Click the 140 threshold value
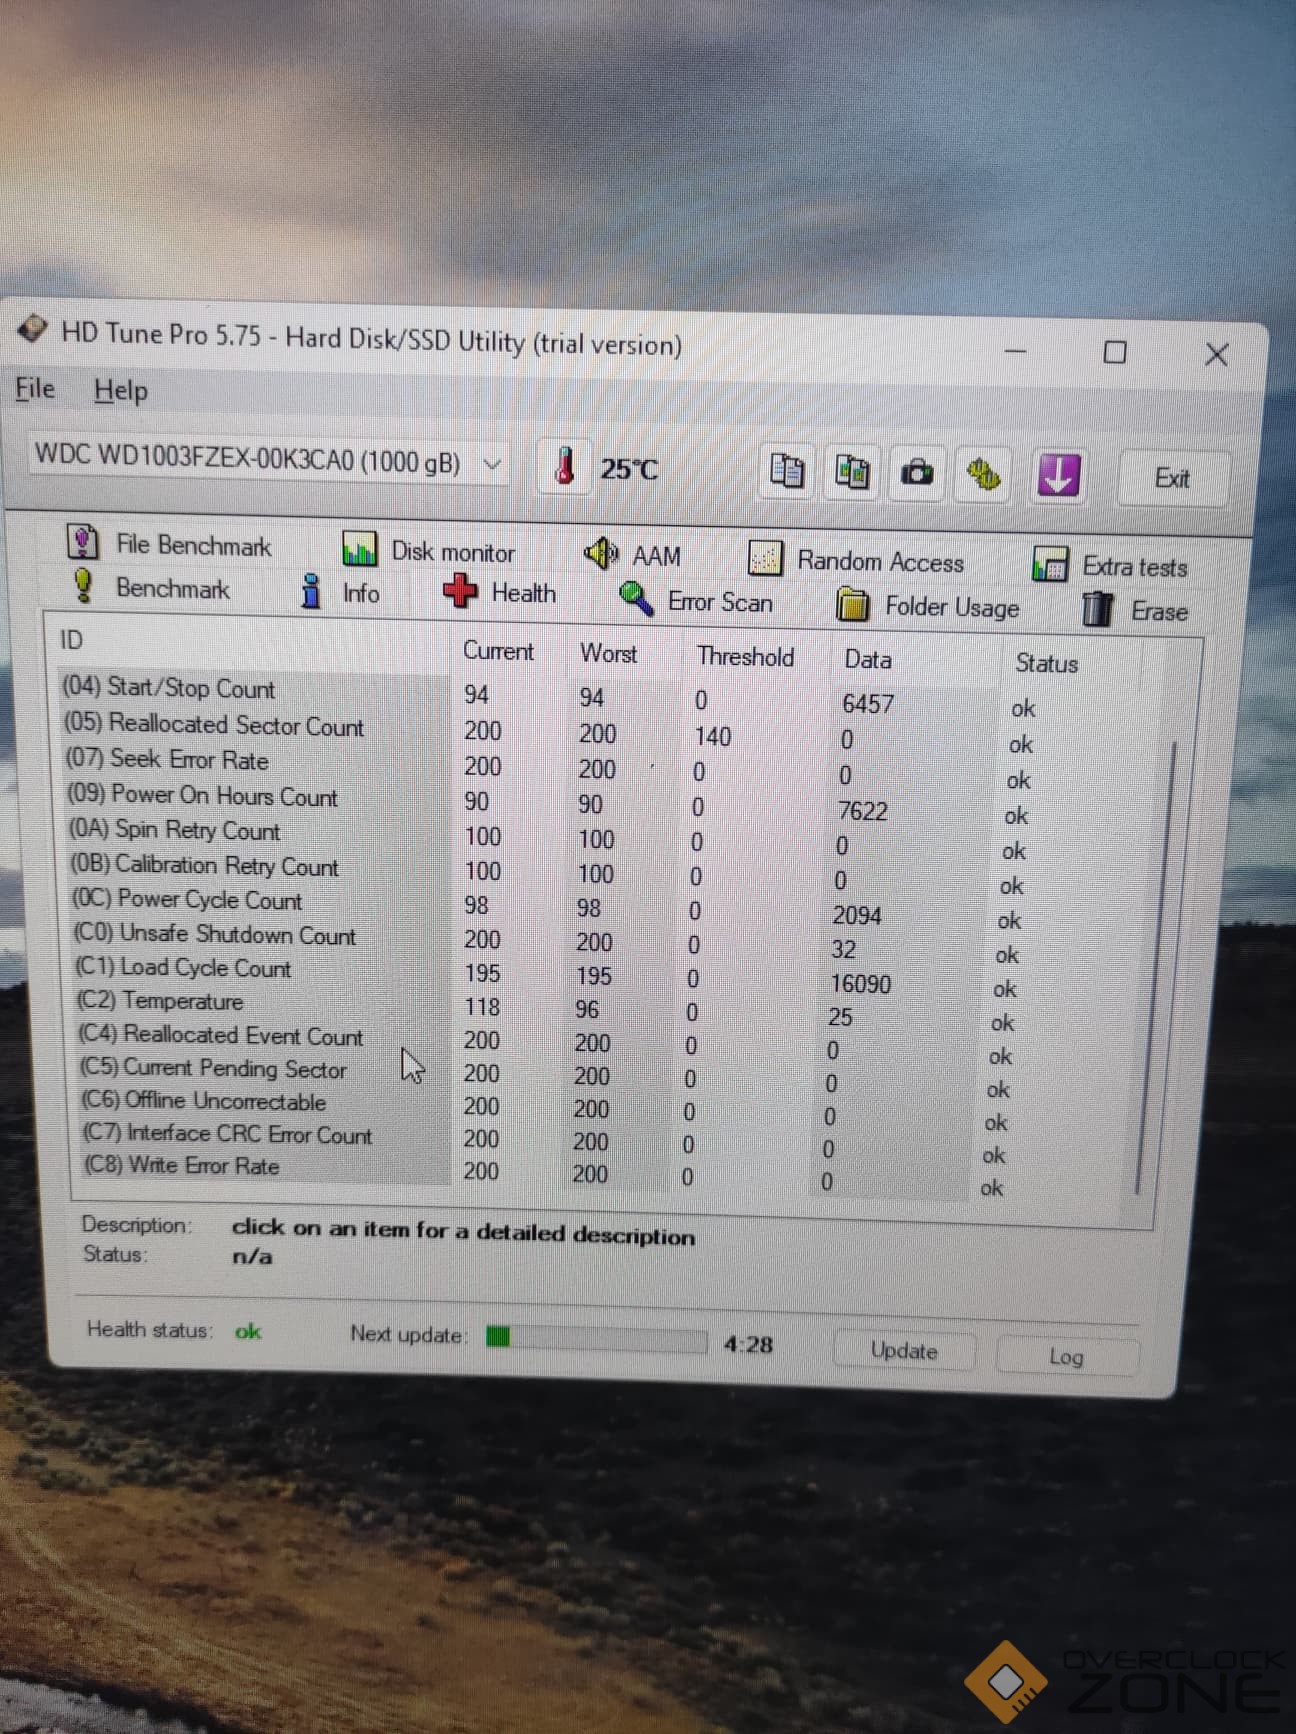Viewport: 1296px width, 1734px height. point(712,737)
